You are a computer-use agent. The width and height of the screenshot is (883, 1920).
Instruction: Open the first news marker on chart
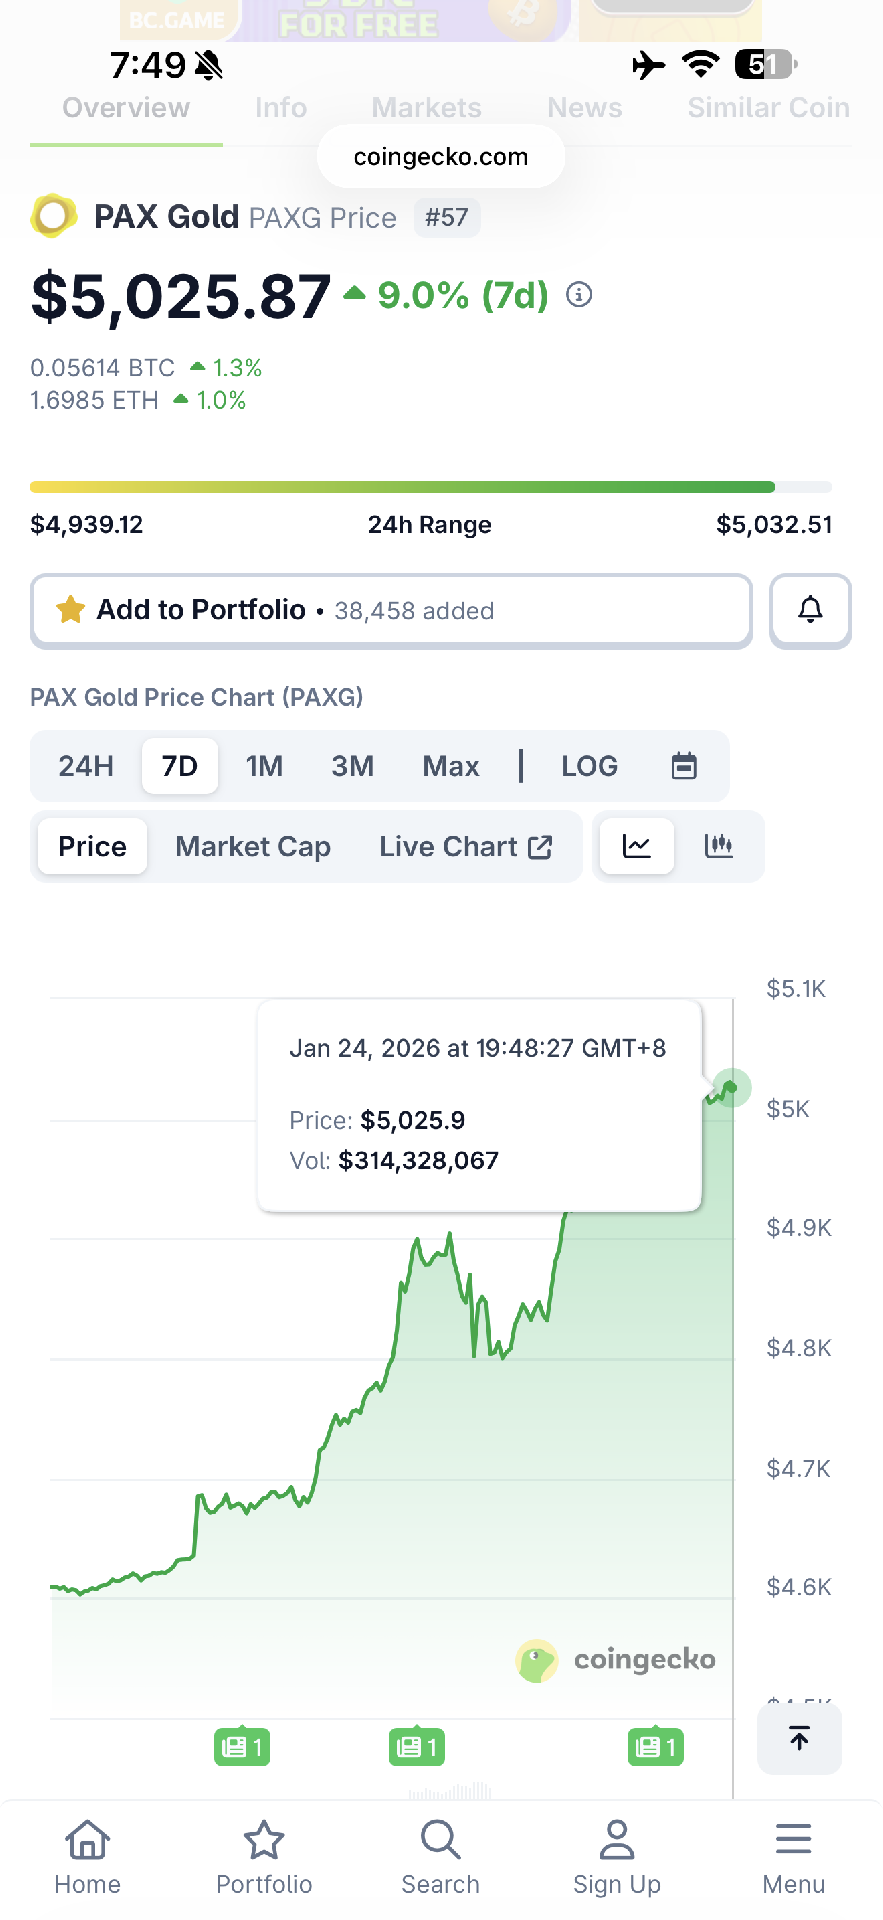242,1747
